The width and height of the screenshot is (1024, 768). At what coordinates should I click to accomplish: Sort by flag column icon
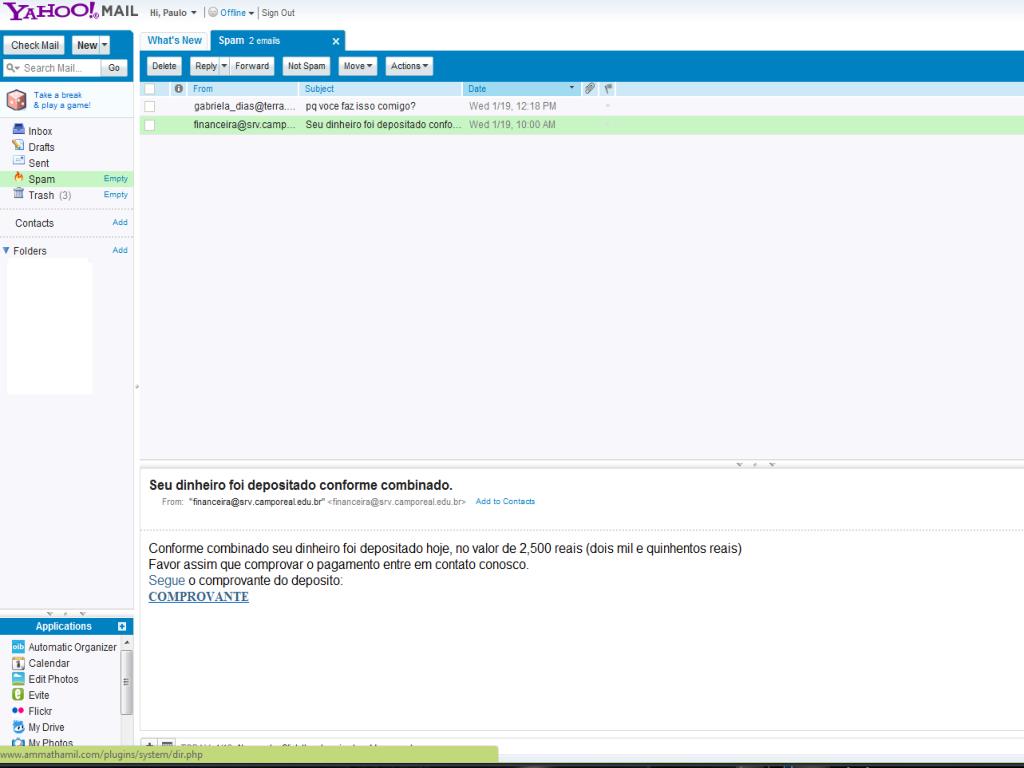point(608,88)
